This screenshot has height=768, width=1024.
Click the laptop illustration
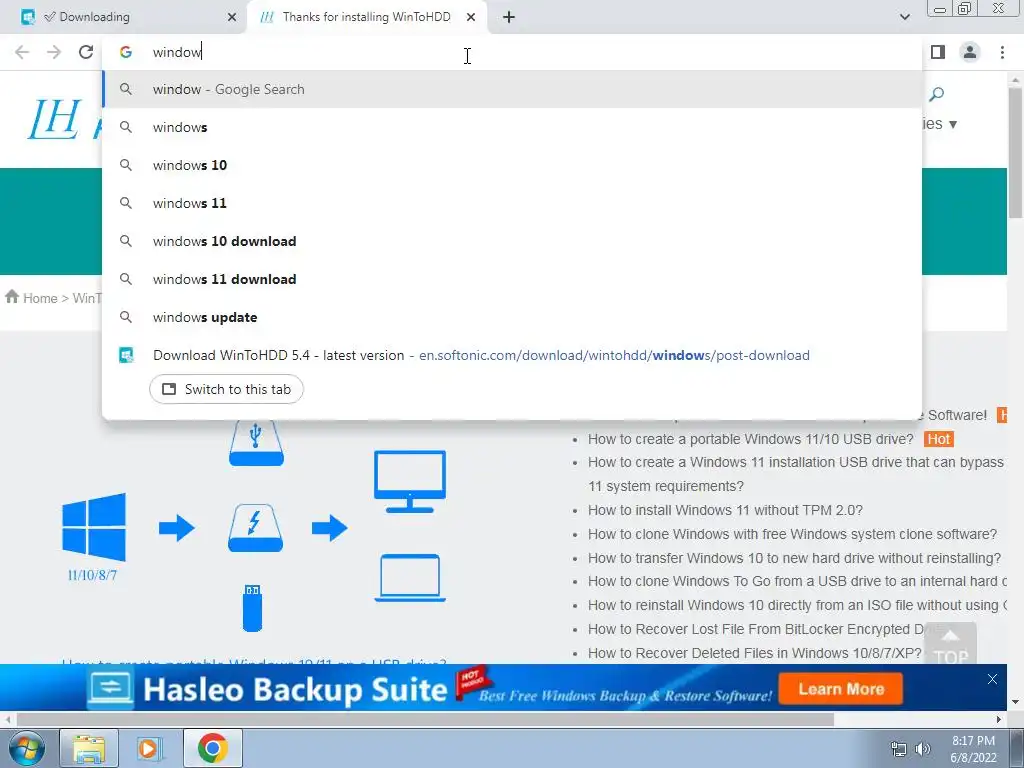410,578
